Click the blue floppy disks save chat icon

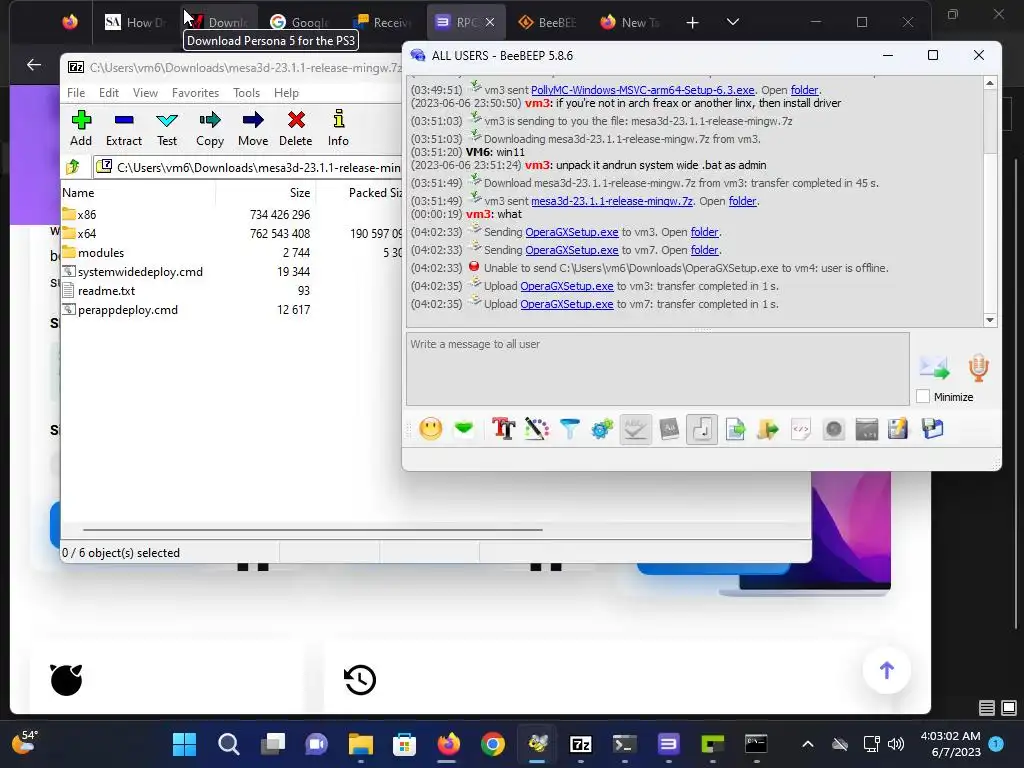pos(932,429)
